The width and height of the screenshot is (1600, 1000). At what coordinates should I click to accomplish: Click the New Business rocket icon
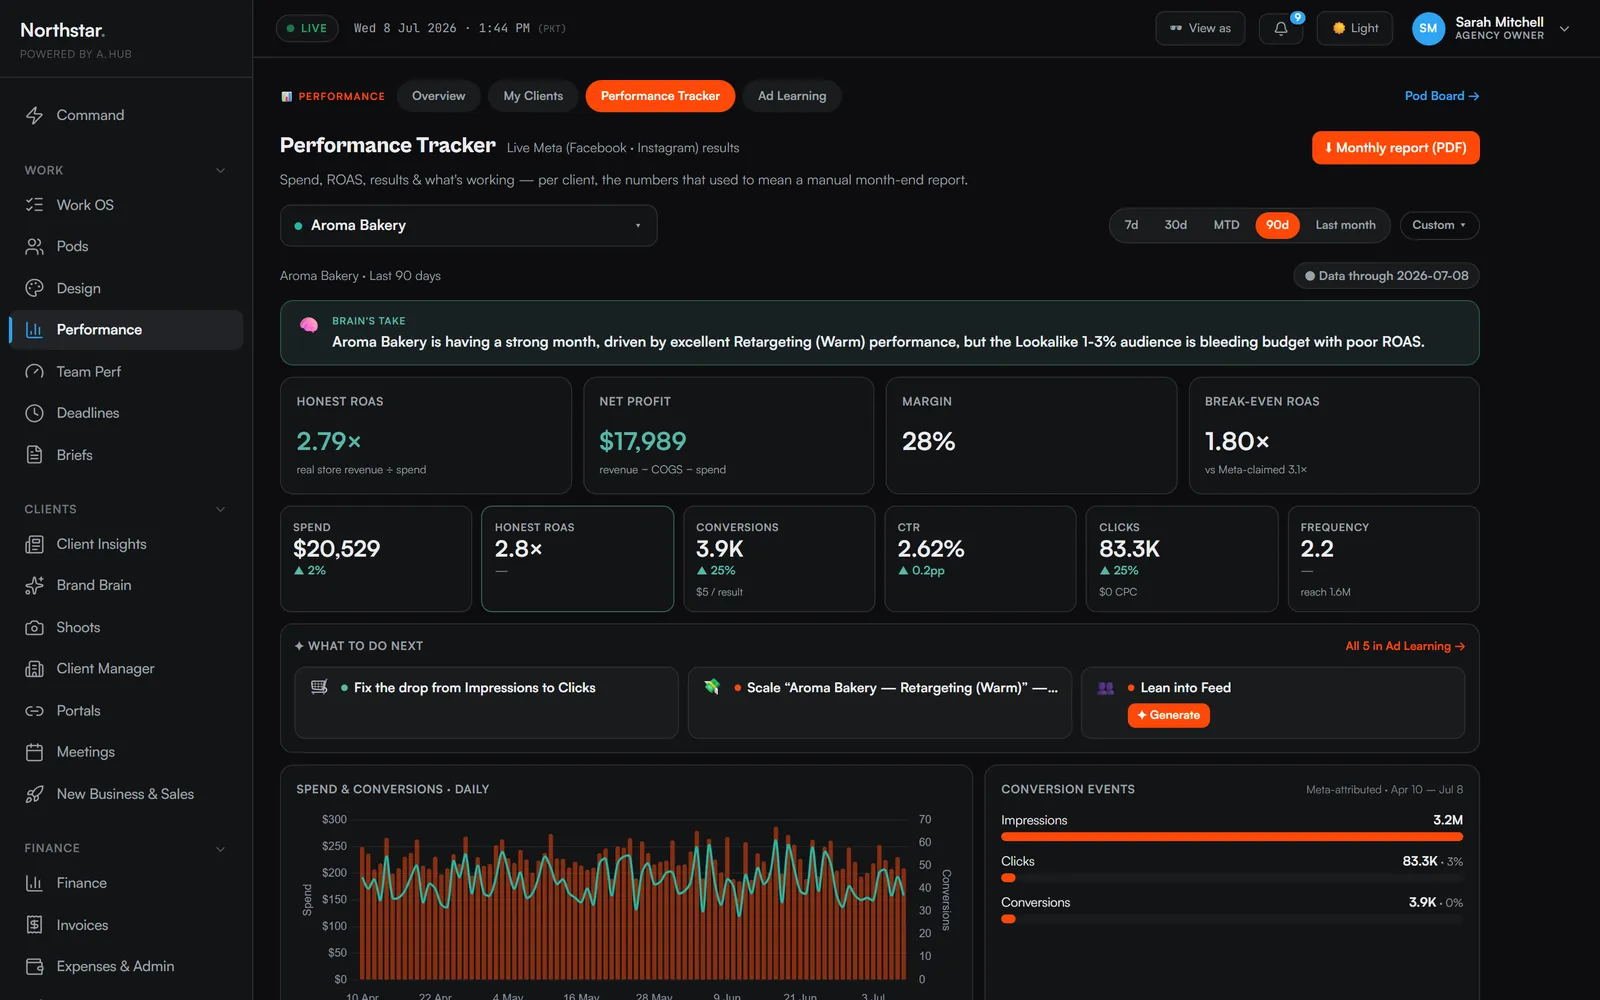coord(34,794)
